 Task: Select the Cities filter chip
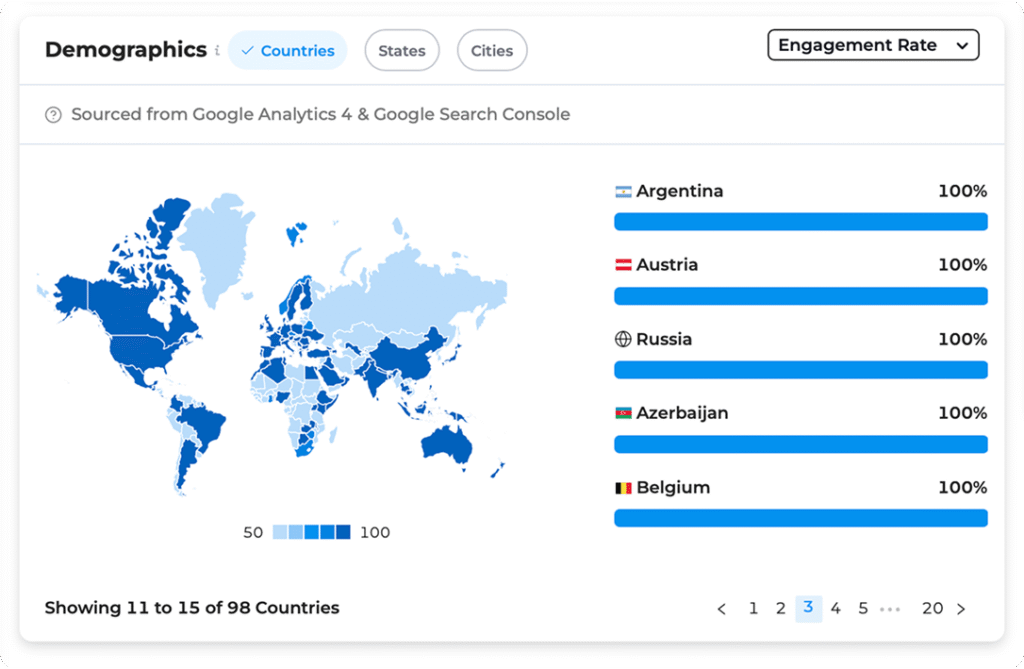(x=492, y=51)
